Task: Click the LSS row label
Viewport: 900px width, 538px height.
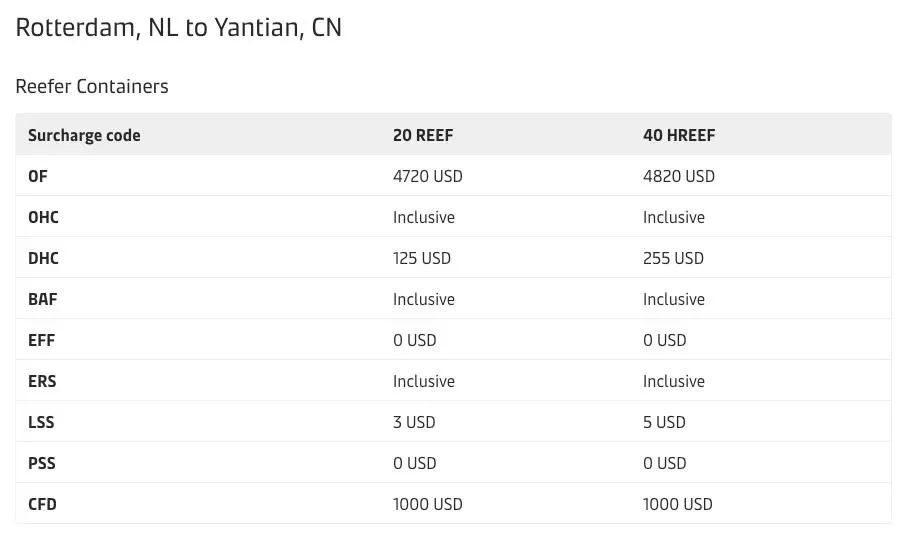Action: 41,422
